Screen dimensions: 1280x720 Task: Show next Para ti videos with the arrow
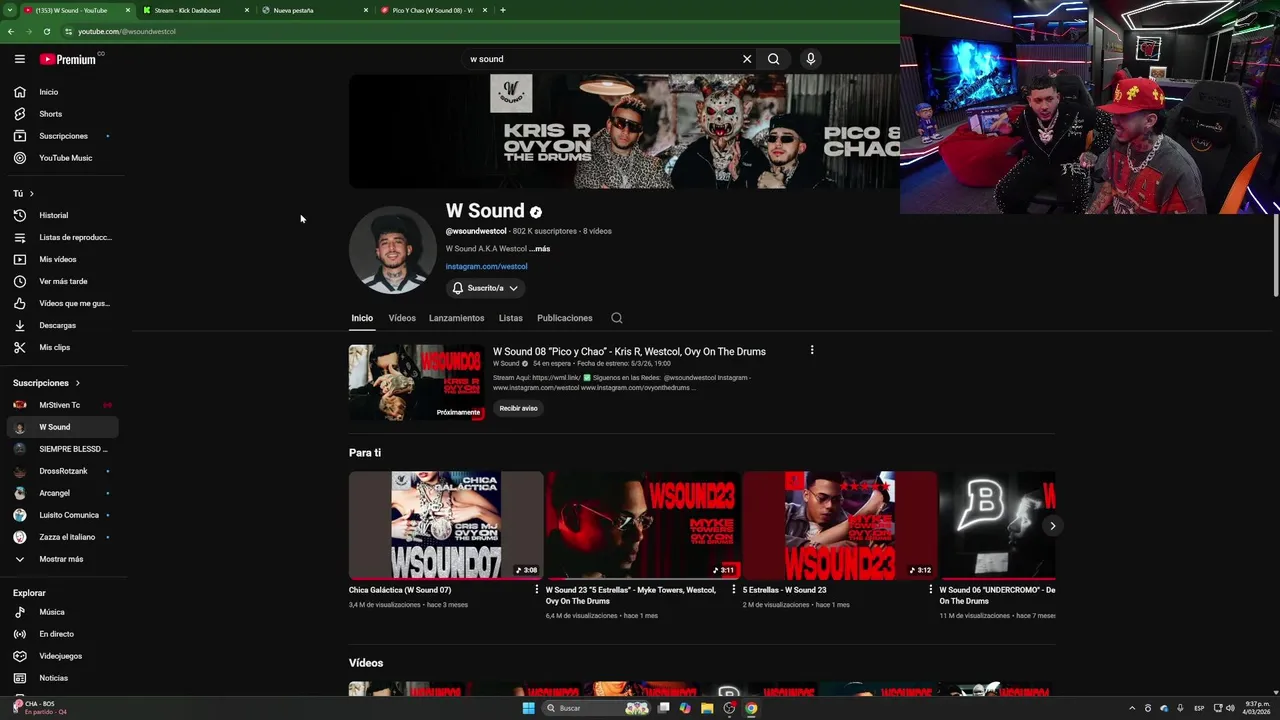pos(1052,526)
